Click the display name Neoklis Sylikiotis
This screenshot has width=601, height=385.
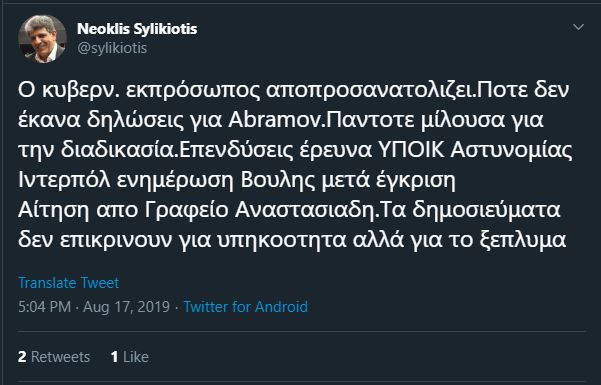click(x=137, y=29)
